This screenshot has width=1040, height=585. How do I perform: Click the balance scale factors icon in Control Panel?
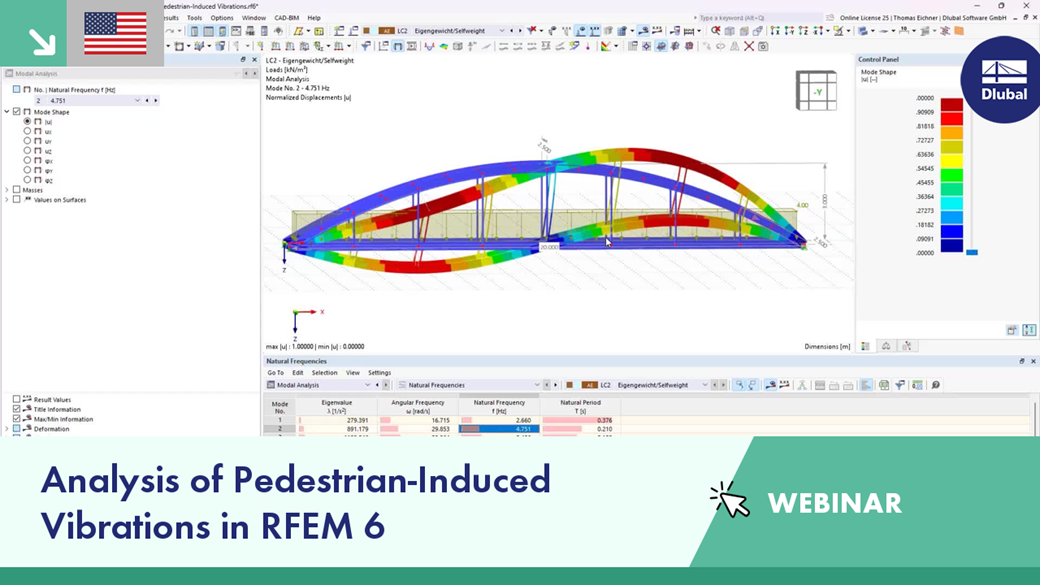[886, 346]
